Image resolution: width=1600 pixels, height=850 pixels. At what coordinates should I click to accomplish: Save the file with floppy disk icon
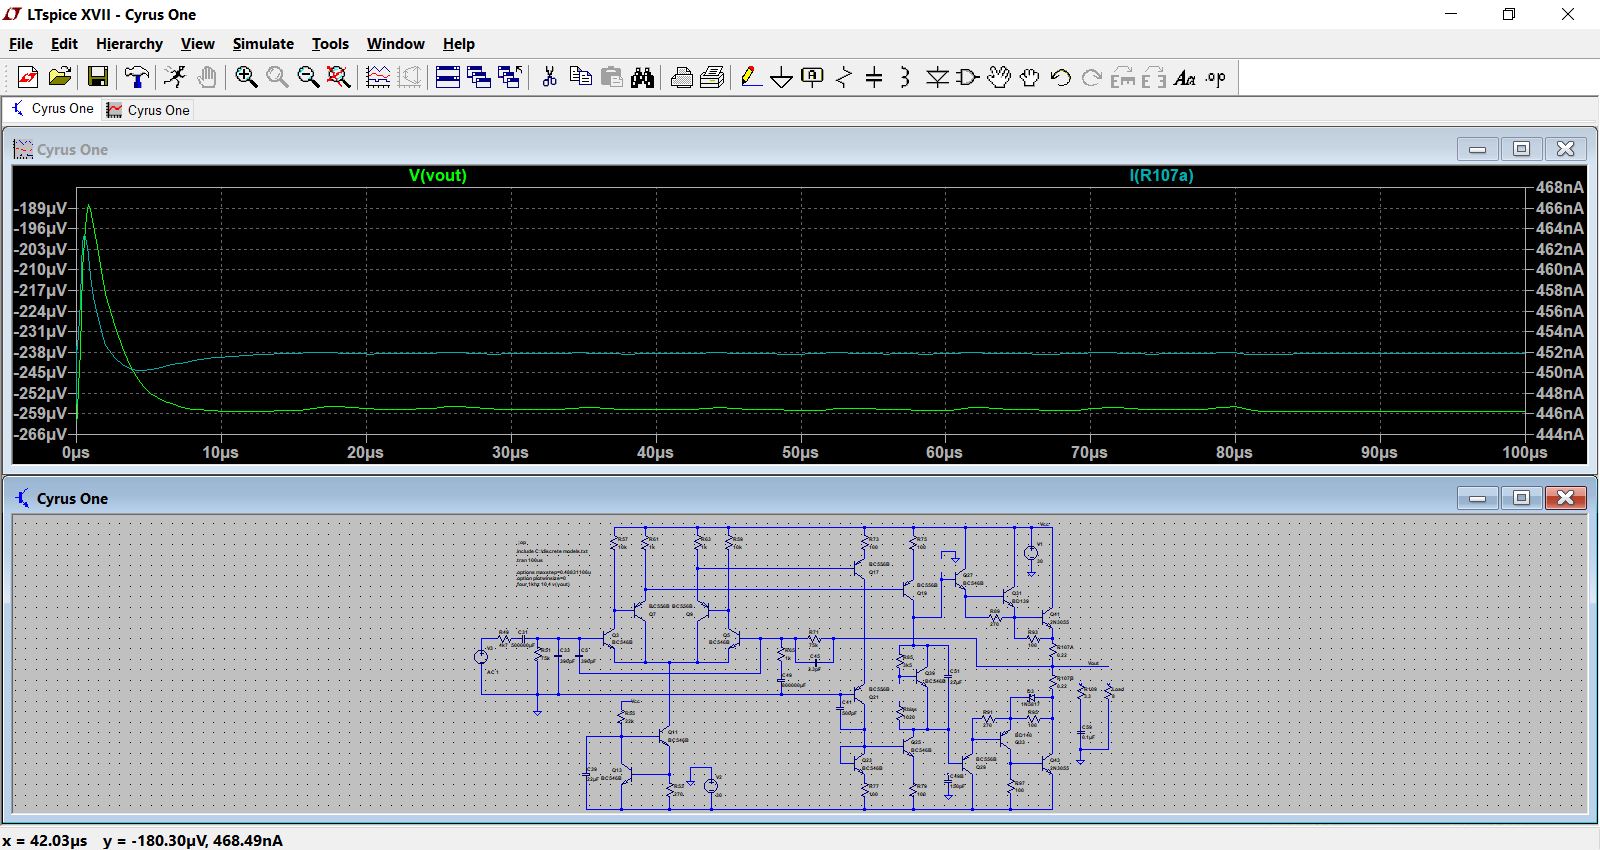pyautogui.click(x=97, y=77)
